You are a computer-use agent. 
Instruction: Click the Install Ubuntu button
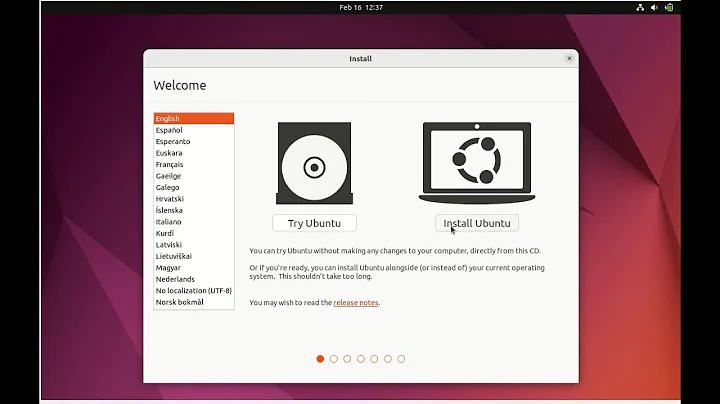tap(477, 223)
